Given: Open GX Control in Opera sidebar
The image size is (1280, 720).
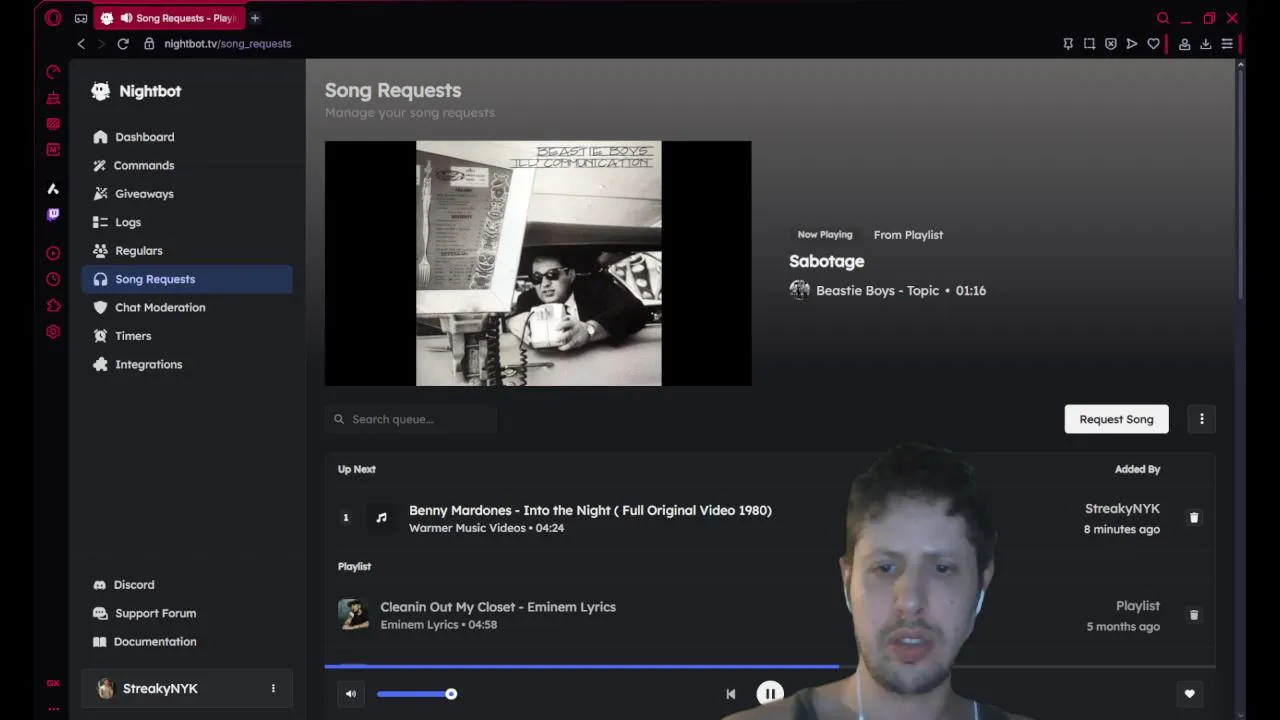Looking at the screenshot, I should pos(53,72).
